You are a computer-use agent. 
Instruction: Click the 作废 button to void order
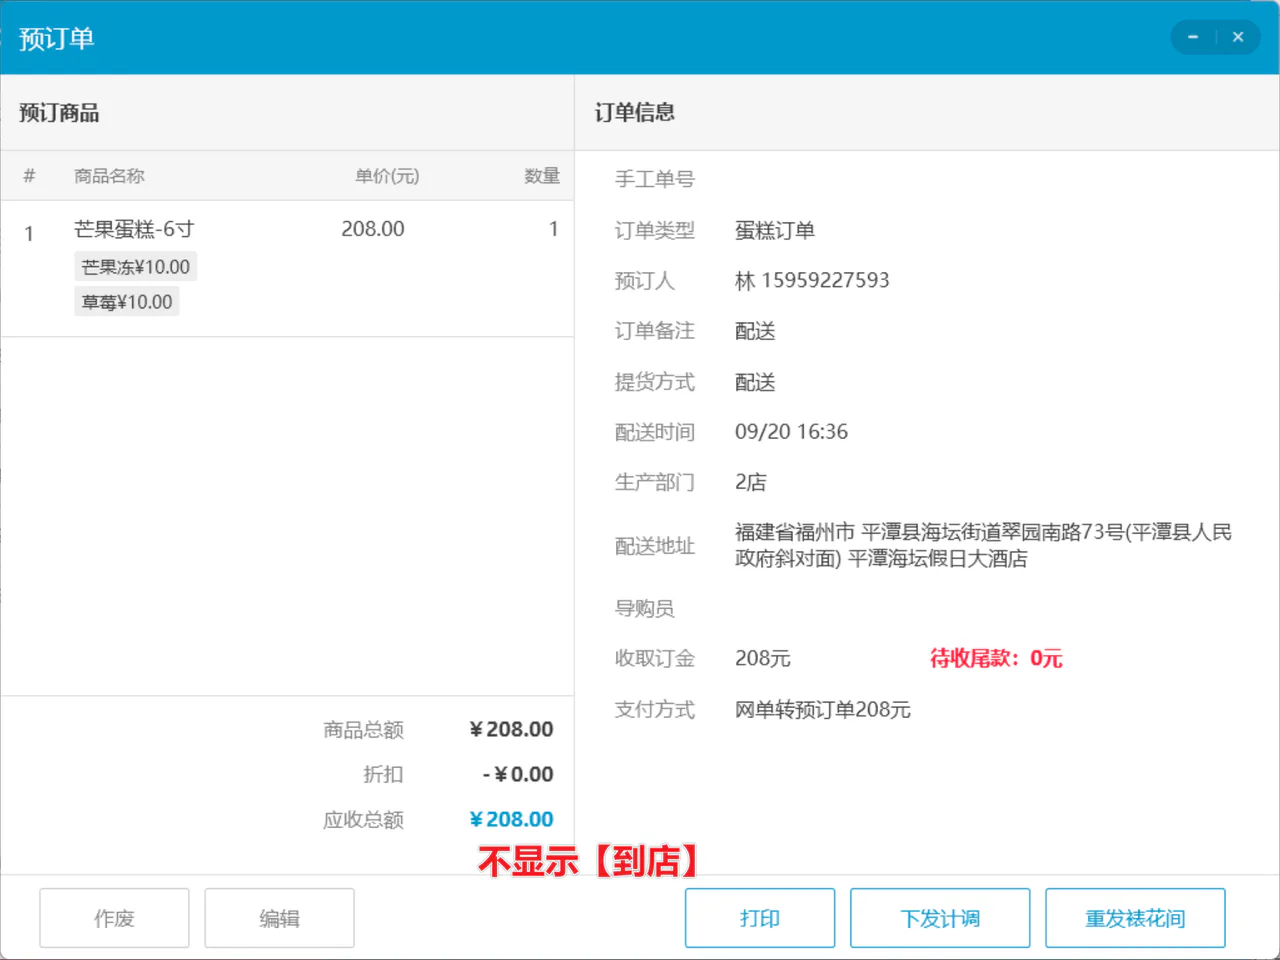click(x=114, y=918)
